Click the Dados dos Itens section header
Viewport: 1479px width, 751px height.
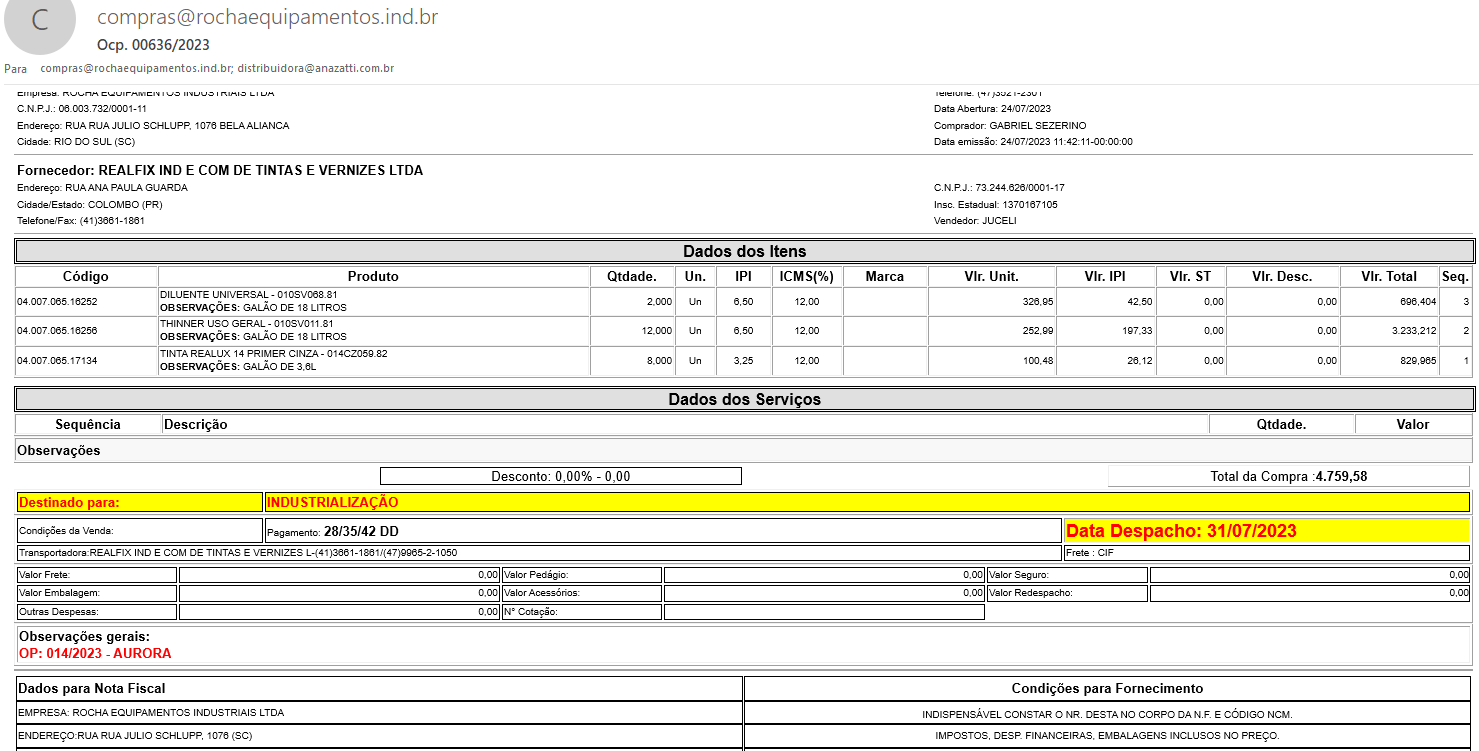pyautogui.click(x=744, y=251)
